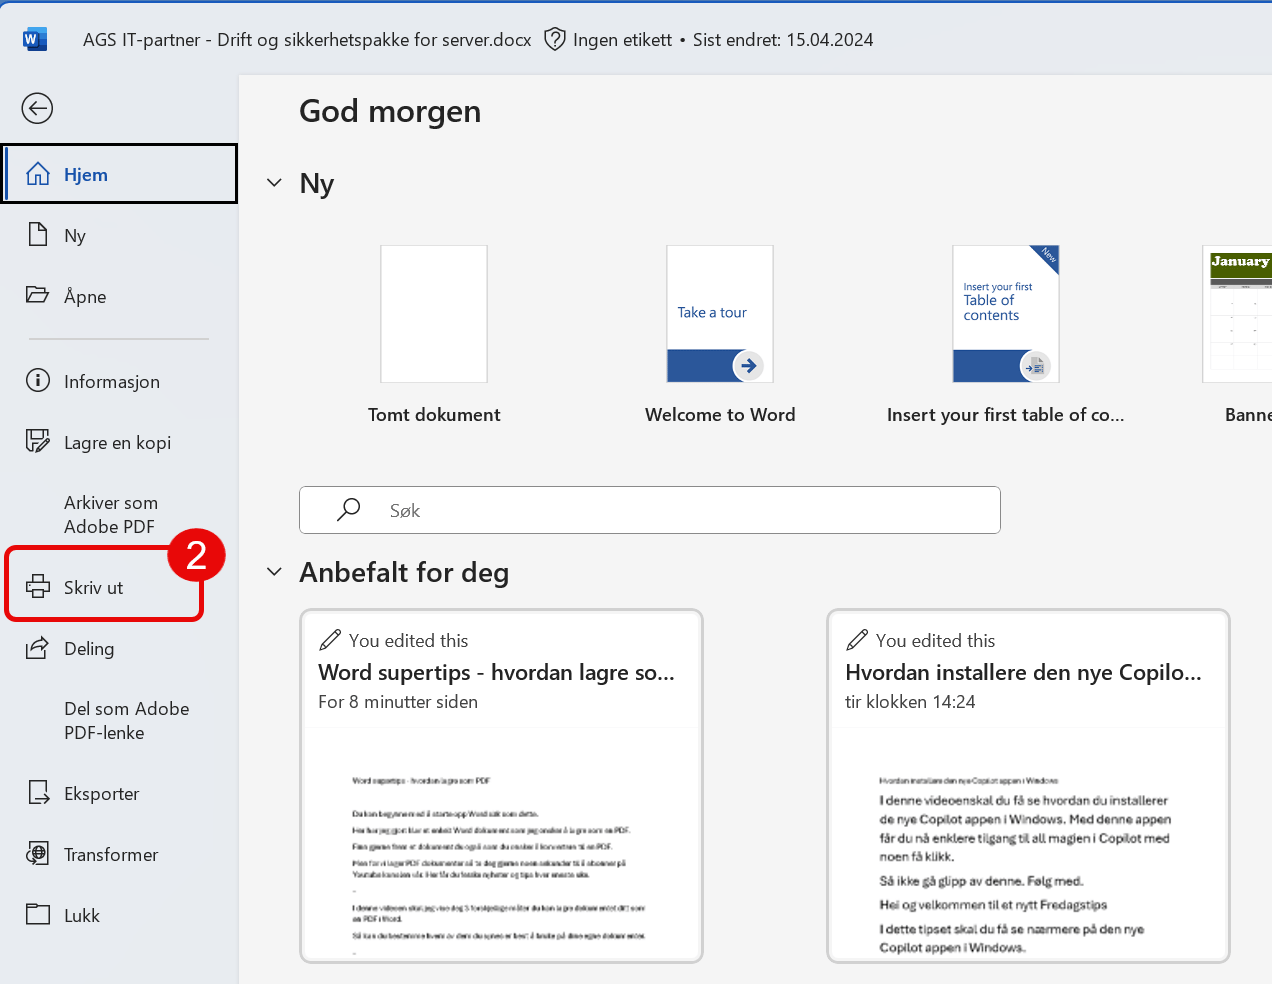Image resolution: width=1272 pixels, height=984 pixels.
Task: Click the Ny blank page icon in sidebar
Action: pos(38,235)
